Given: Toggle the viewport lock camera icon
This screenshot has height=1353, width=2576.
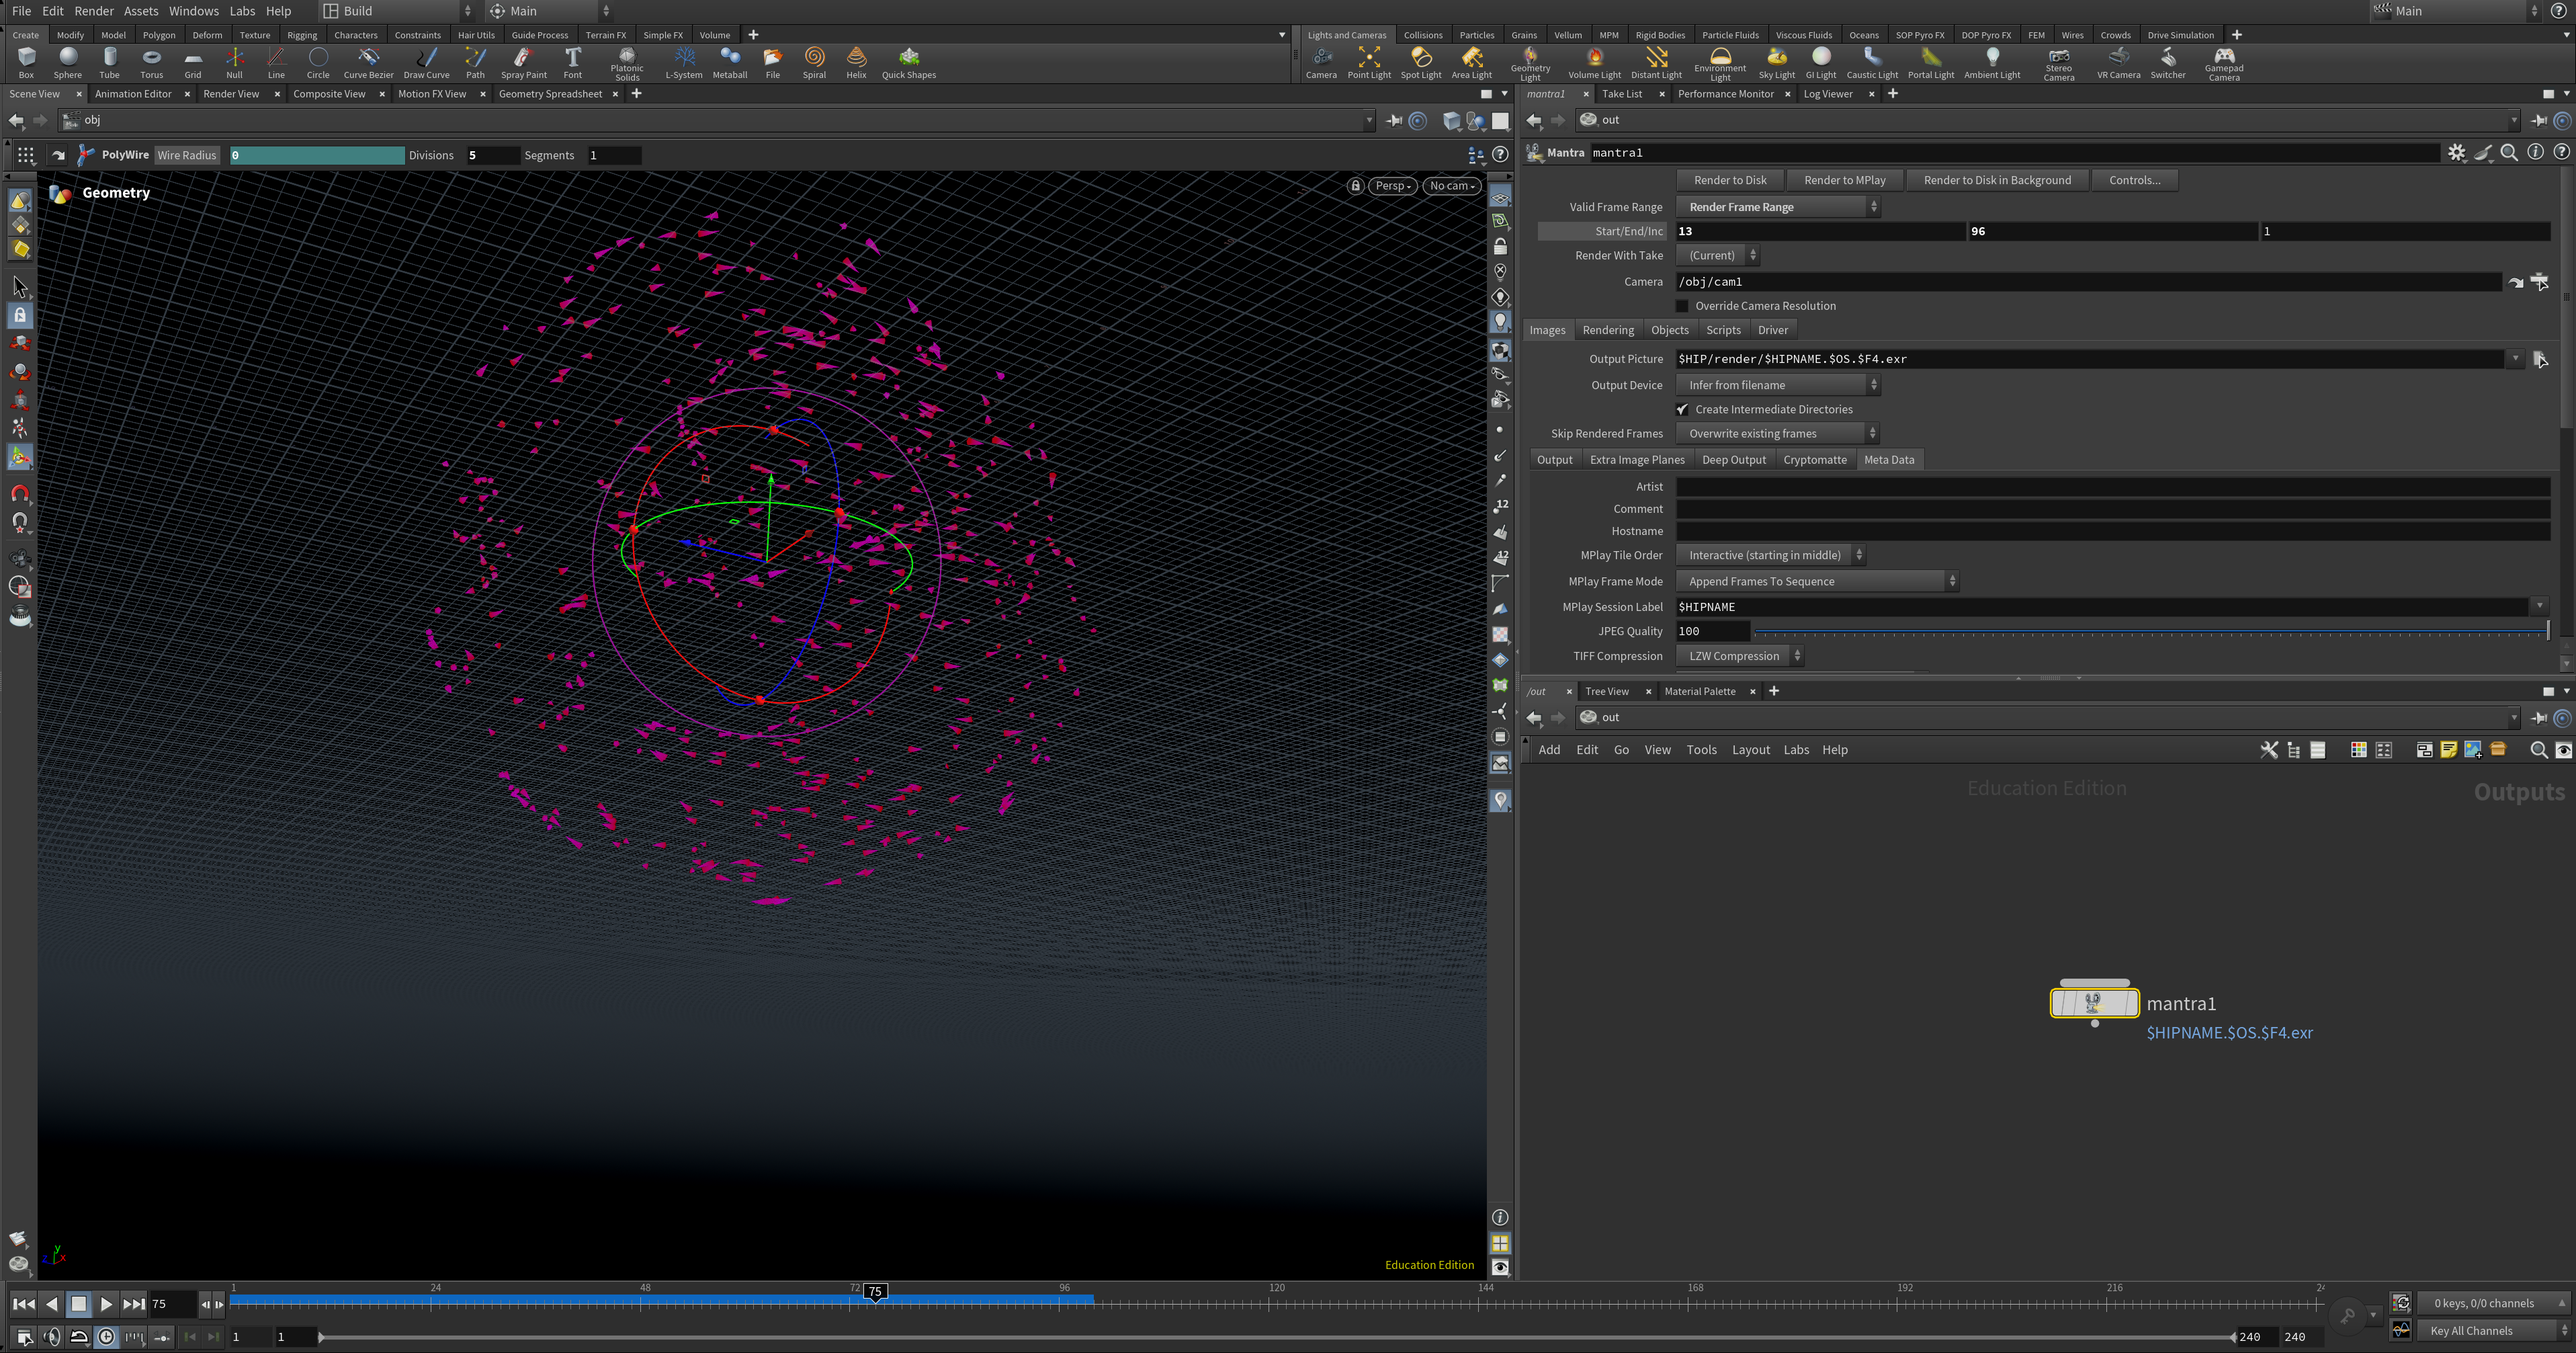Looking at the screenshot, I should (1355, 186).
